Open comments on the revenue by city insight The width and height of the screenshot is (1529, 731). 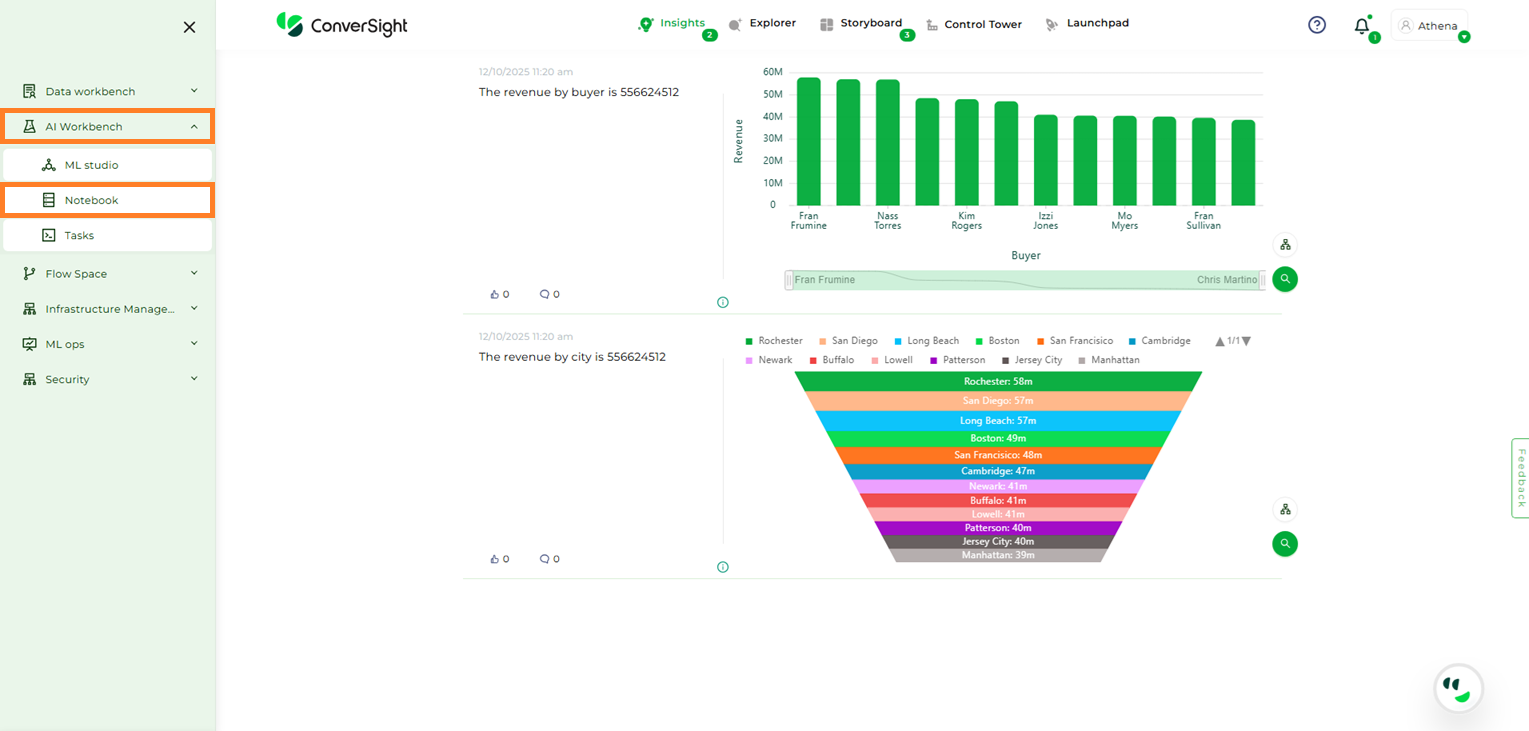pos(544,559)
